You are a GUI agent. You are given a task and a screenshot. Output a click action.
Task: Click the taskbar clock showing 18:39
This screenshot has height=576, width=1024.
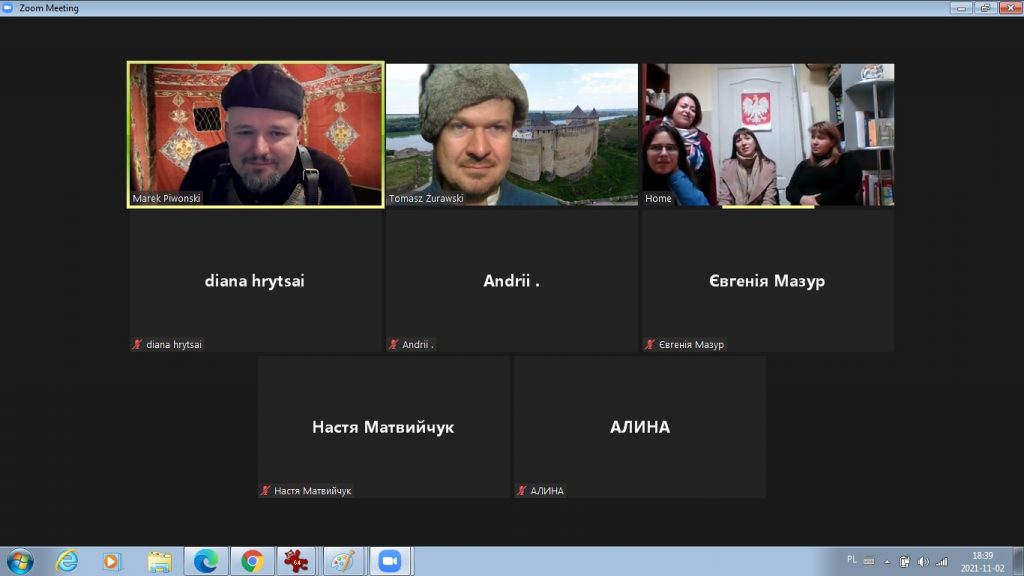[983, 561]
